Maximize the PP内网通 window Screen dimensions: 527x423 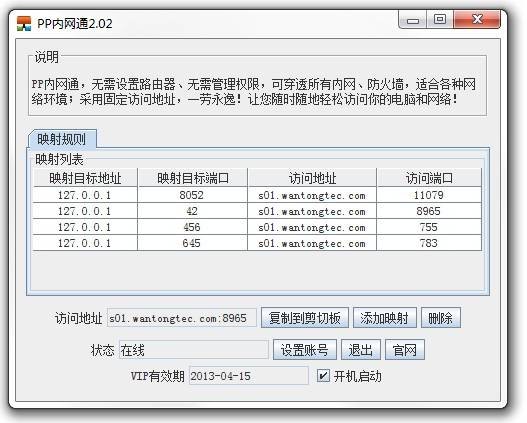coord(440,19)
